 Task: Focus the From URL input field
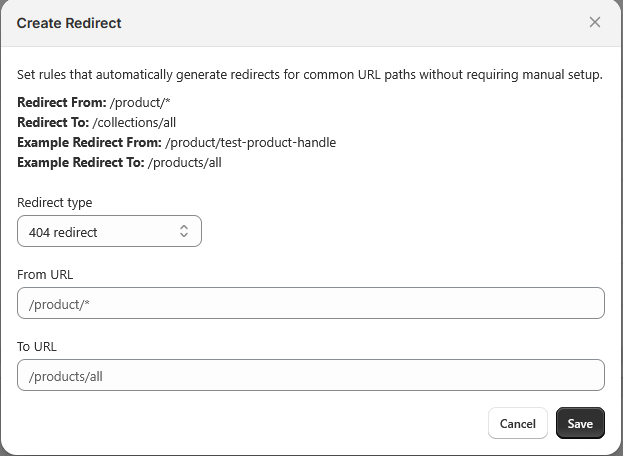pos(310,303)
